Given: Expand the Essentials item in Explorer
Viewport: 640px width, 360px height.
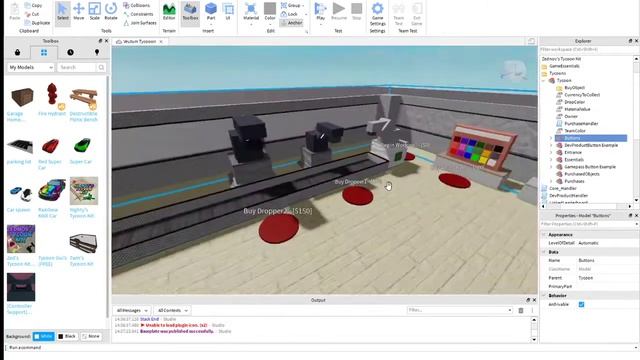Looking at the screenshot, I should (551, 160).
